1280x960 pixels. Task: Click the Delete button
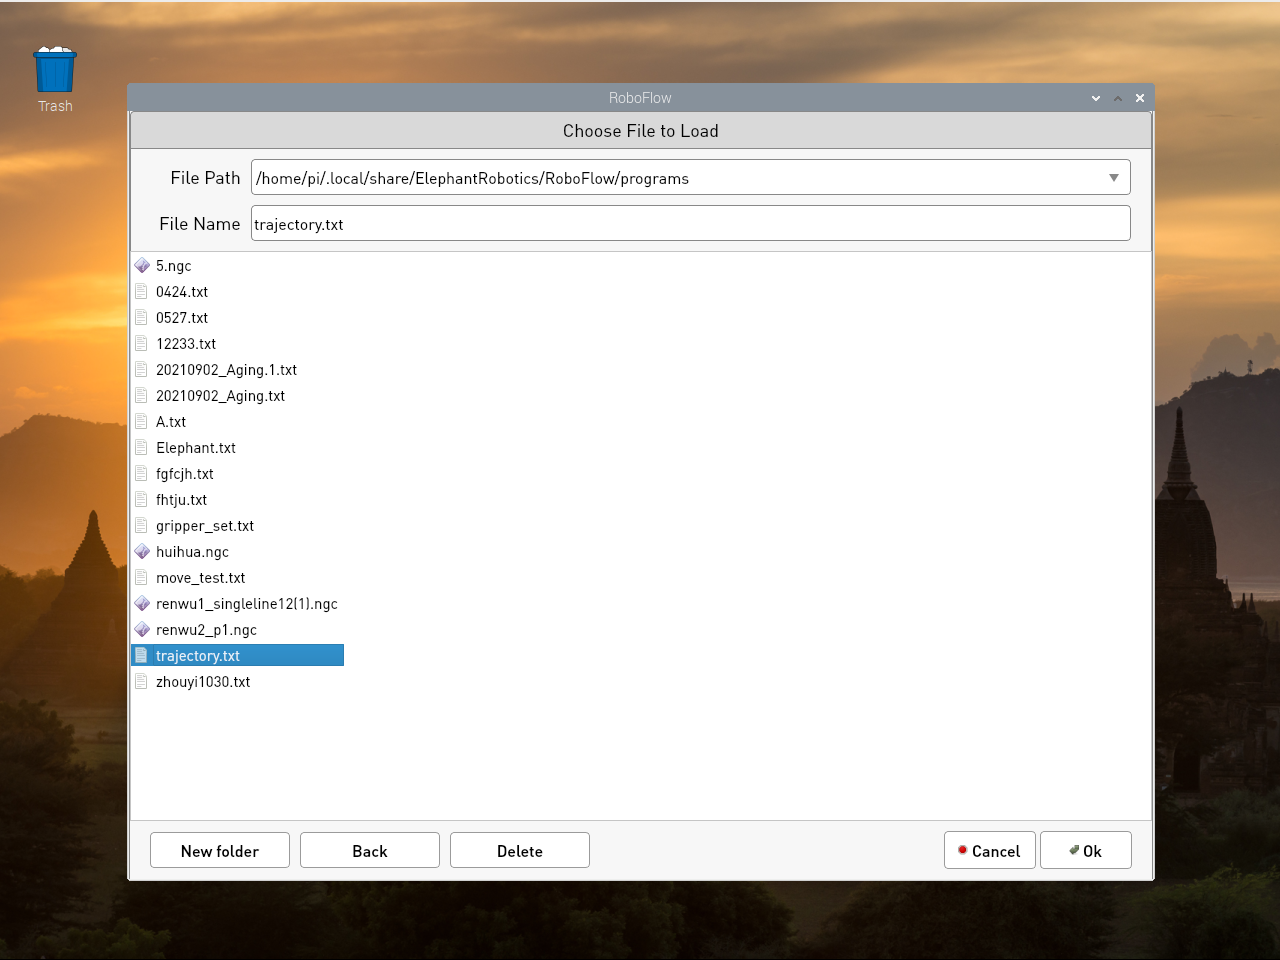point(519,851)
